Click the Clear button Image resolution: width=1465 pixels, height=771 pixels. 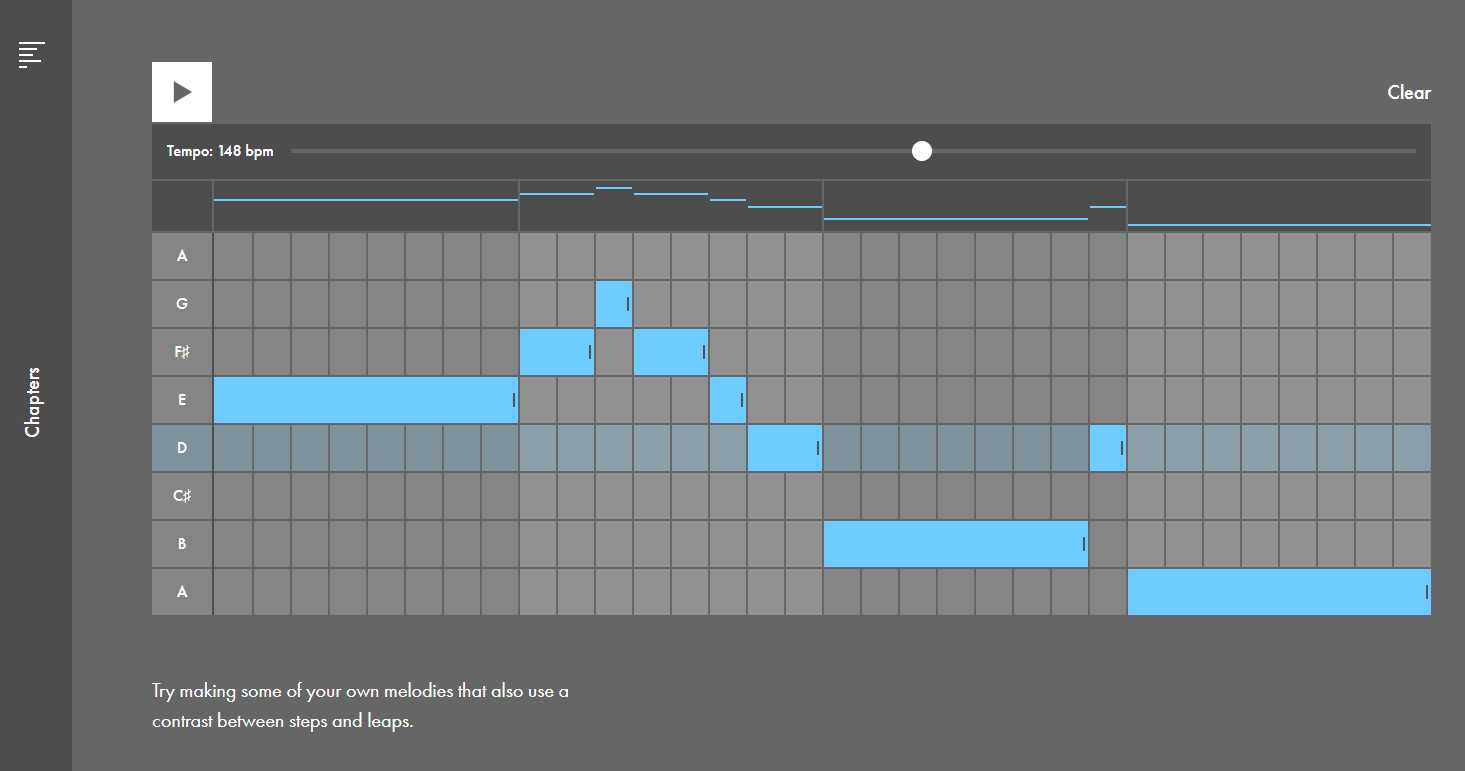(x=1408, y=93)
